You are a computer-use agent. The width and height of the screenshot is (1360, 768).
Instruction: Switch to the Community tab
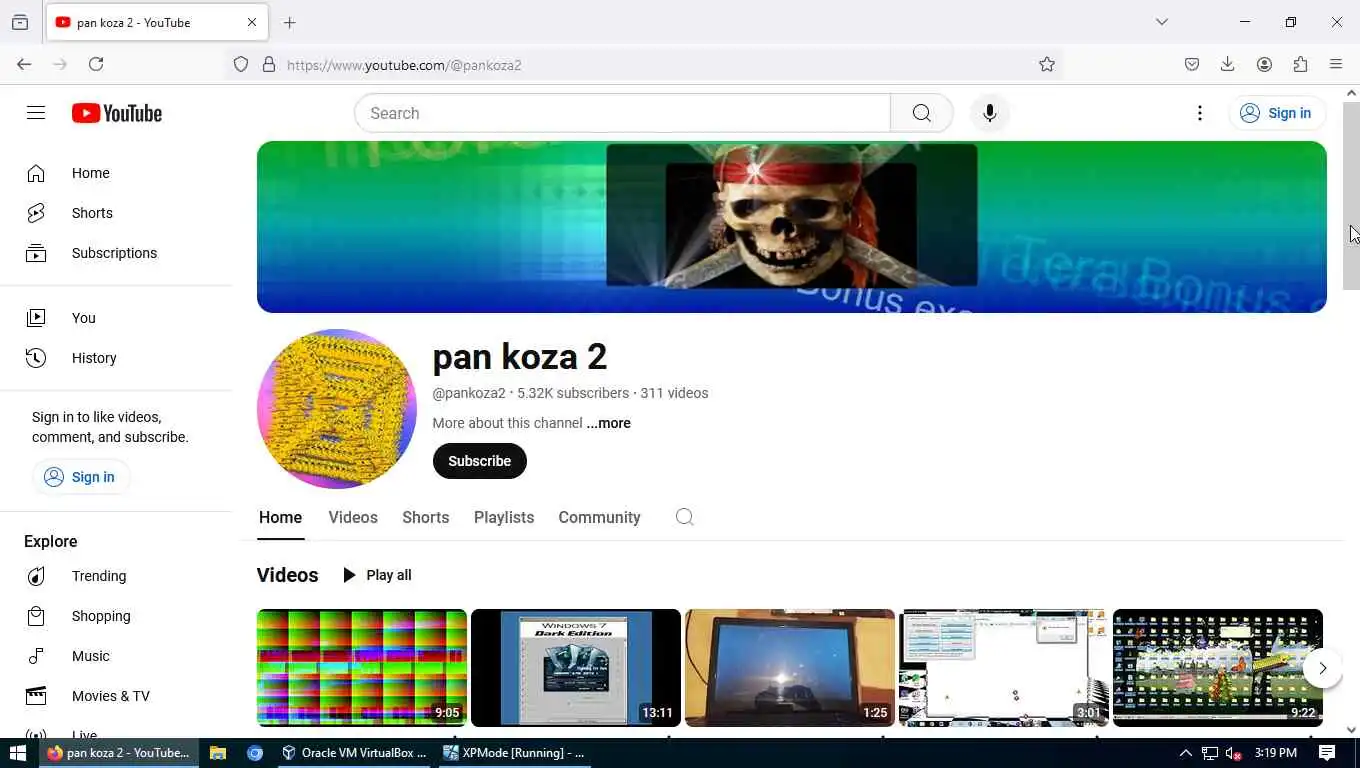pos(599,517)
